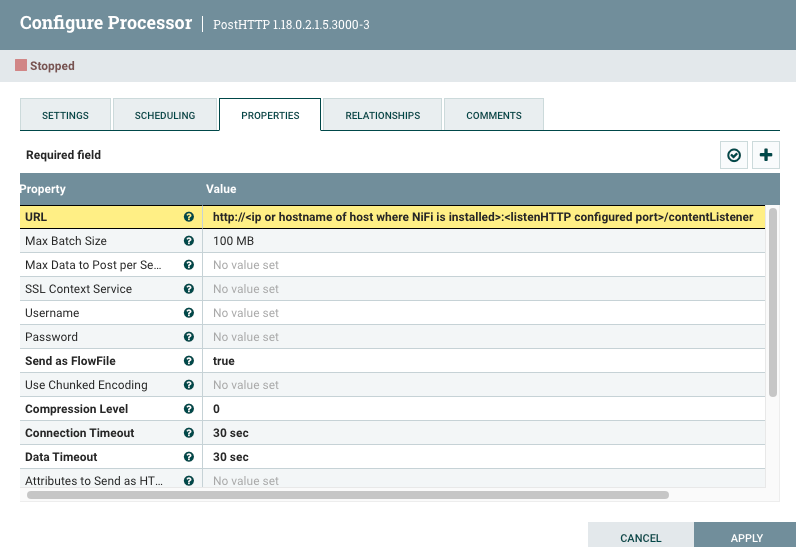796x547 pixels.
Task: Cancel the processor configuration
Action: [x=641, y=536]
